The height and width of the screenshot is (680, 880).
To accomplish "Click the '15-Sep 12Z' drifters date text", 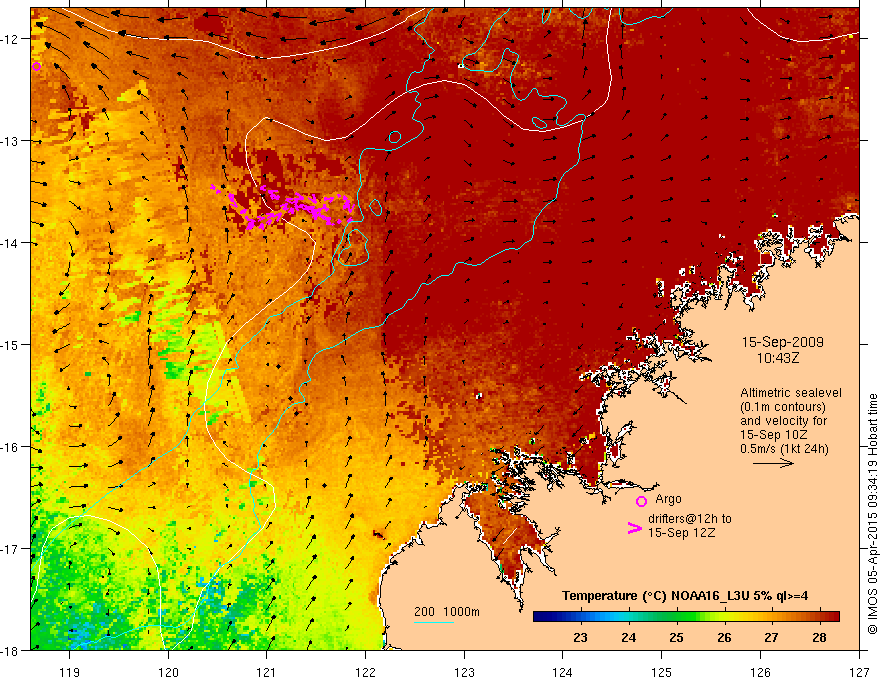I will [681, 533].
